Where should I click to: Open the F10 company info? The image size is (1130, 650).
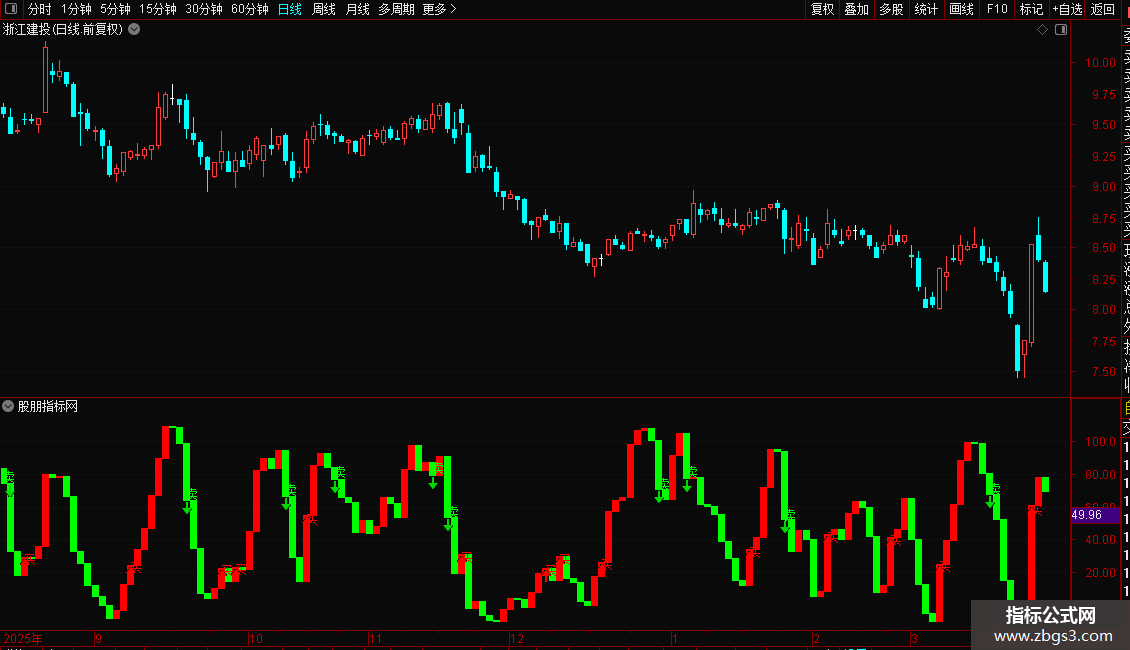tap(997, 9)
